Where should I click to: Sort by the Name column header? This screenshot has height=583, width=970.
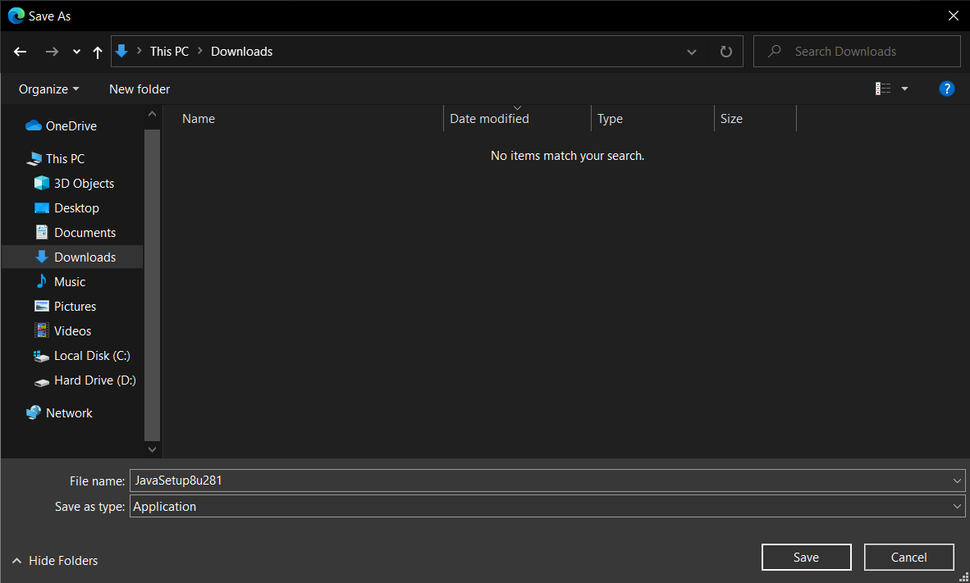(199, 119)
